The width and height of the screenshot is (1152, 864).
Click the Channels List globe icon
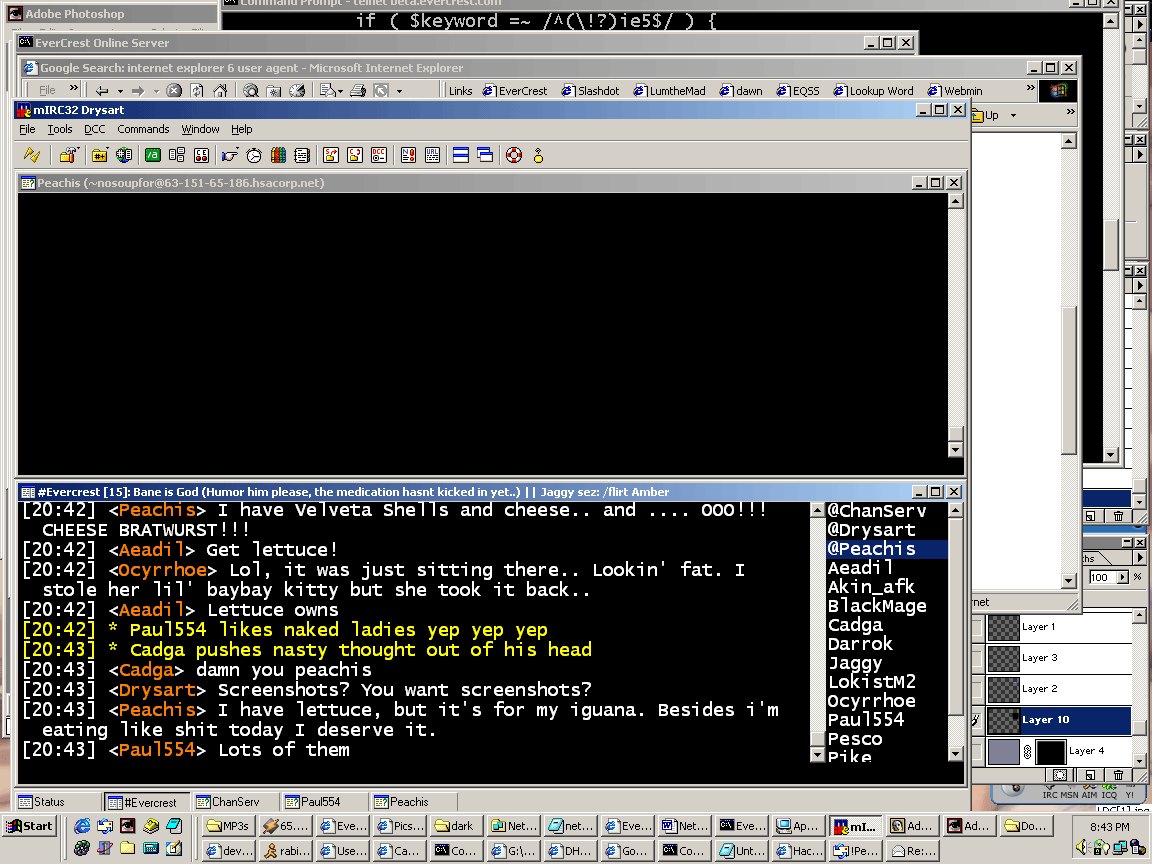coord(124,155)
